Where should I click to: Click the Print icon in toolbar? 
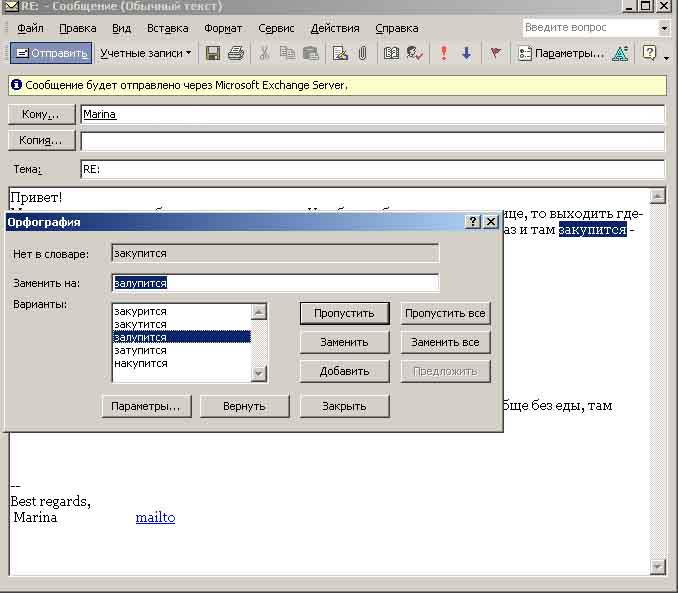click(x=235, y=53)
